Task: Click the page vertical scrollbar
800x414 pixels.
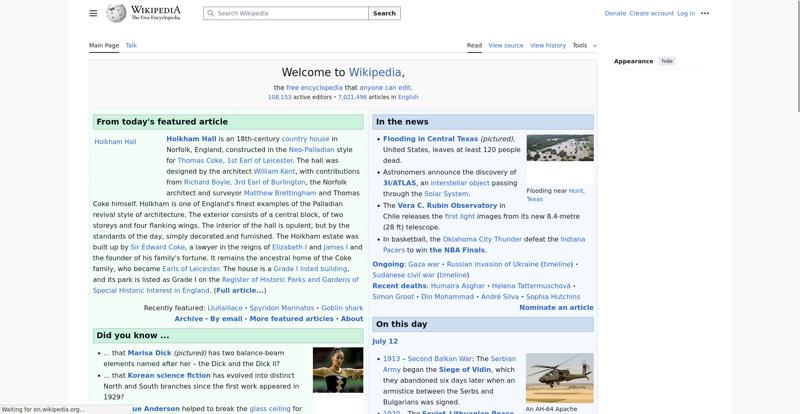Action: 798,56
